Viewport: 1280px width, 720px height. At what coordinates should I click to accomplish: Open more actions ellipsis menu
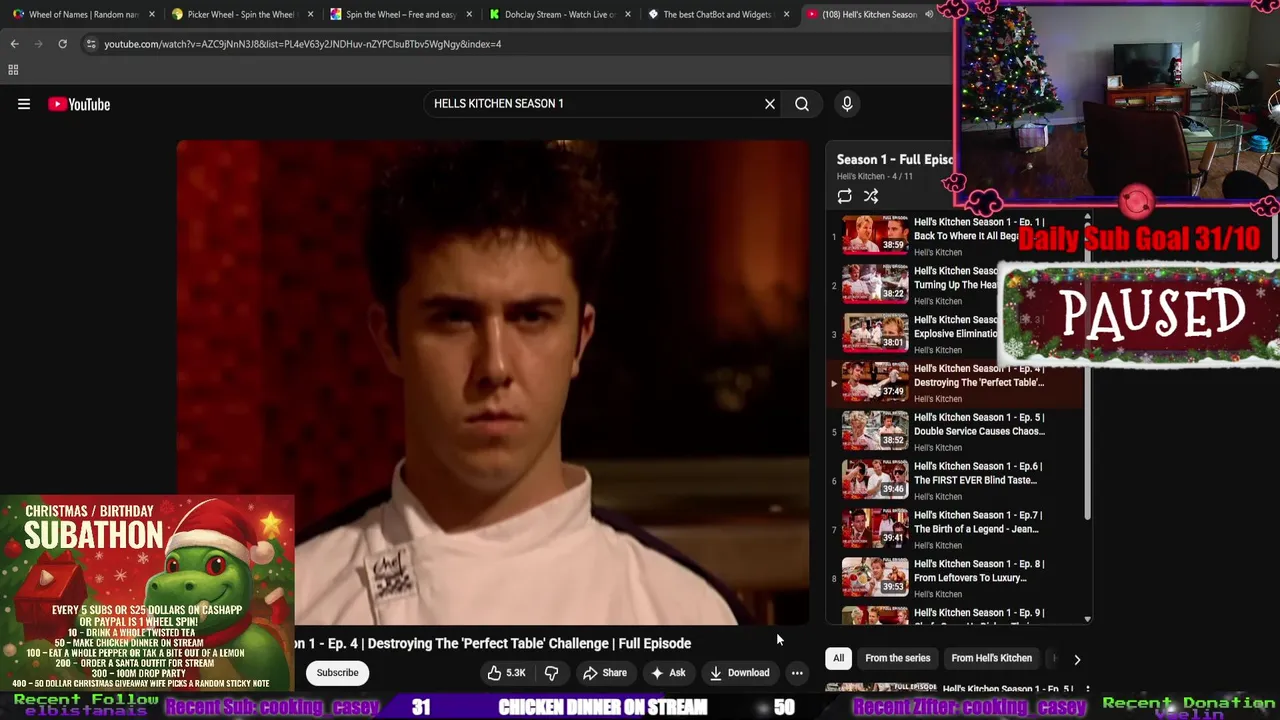pyautogui.click(x=797, y=673)
